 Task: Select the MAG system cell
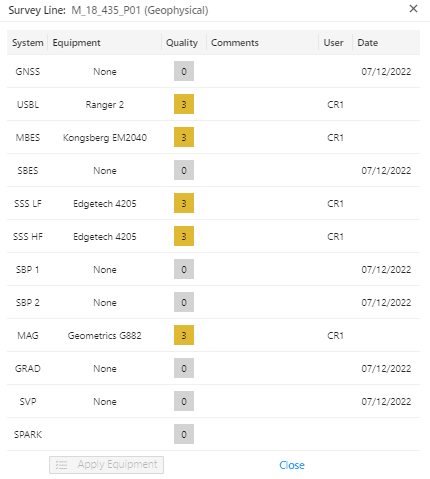28,335
